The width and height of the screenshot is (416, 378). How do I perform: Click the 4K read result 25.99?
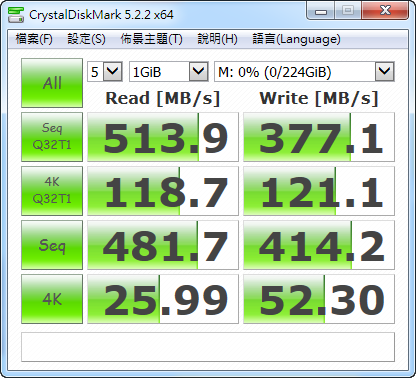163,299
